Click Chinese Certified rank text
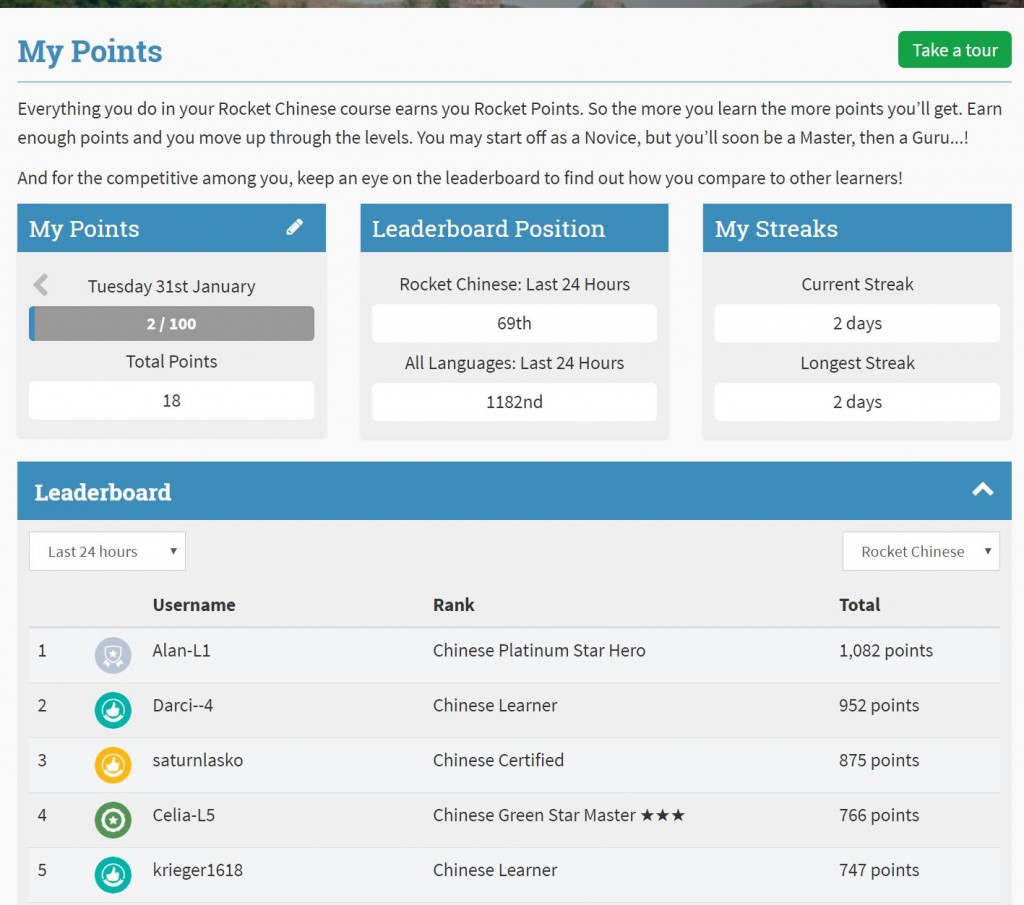The width and height of the screenshot is (1024, 905). click(498, 760)
